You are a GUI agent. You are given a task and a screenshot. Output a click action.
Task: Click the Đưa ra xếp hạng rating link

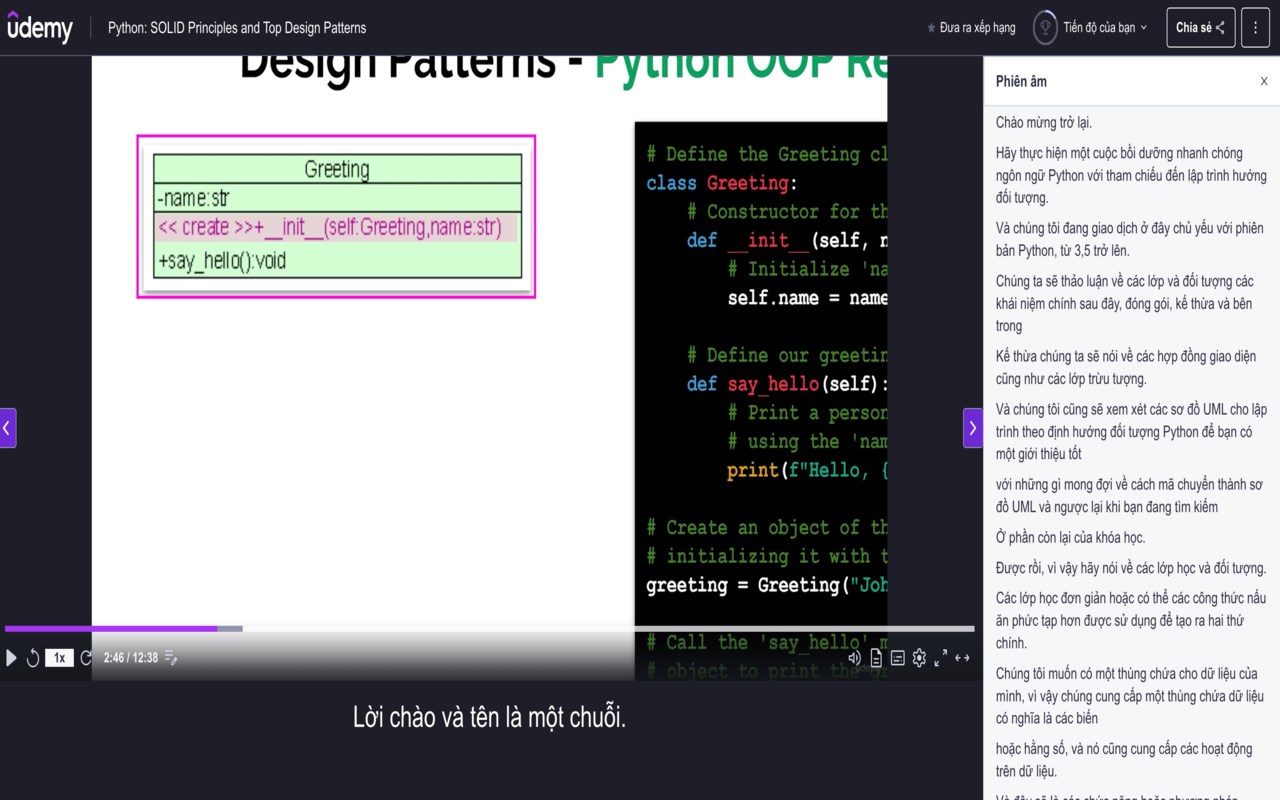pos(971,28)
